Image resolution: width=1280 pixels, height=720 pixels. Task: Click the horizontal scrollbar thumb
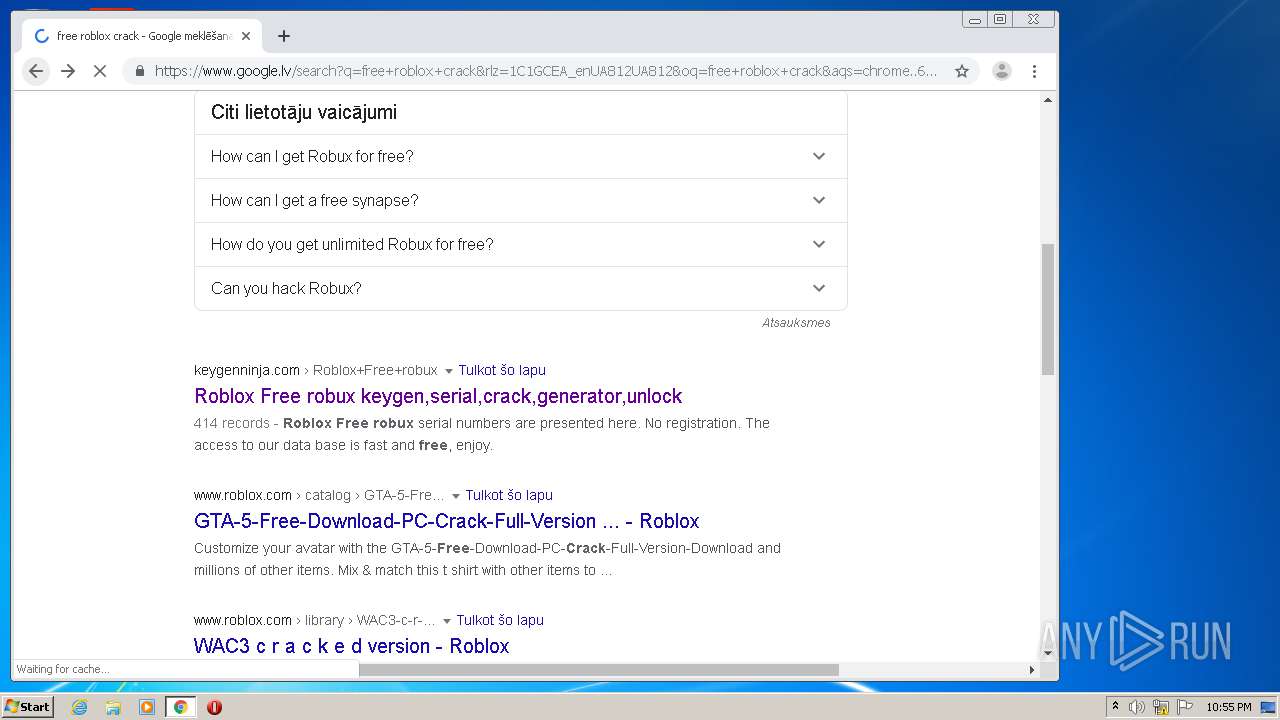[x=598, y=669]
